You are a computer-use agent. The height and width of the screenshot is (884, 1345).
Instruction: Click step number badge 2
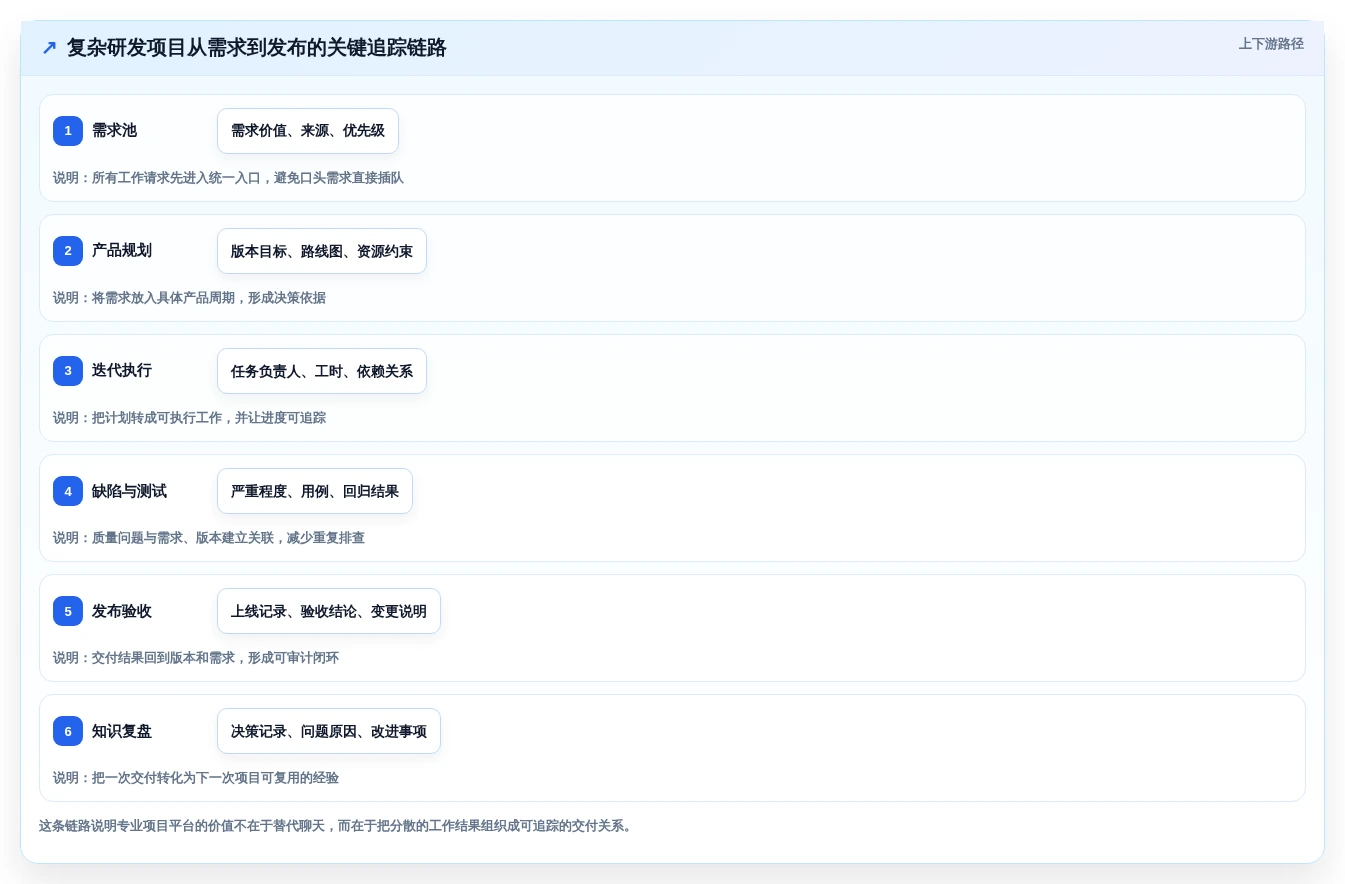coord(68,251)
